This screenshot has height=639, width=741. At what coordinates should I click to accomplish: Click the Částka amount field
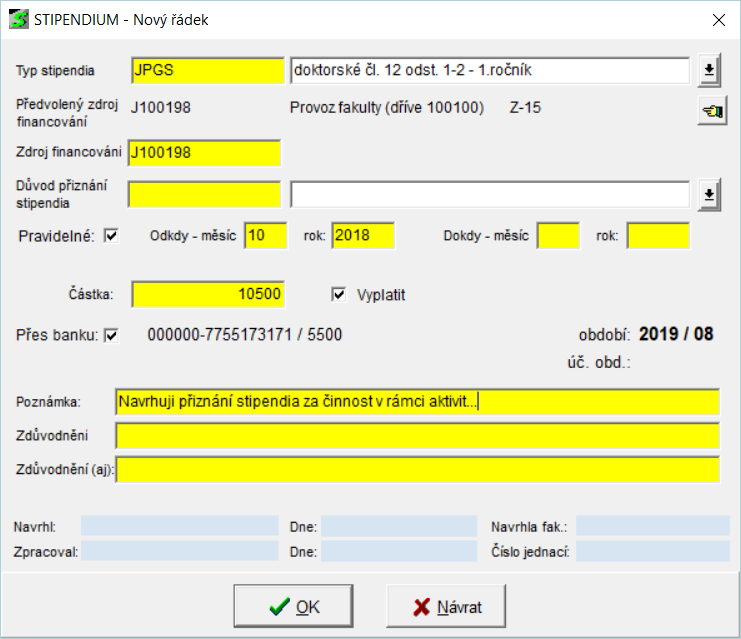(x=207, y=294)
